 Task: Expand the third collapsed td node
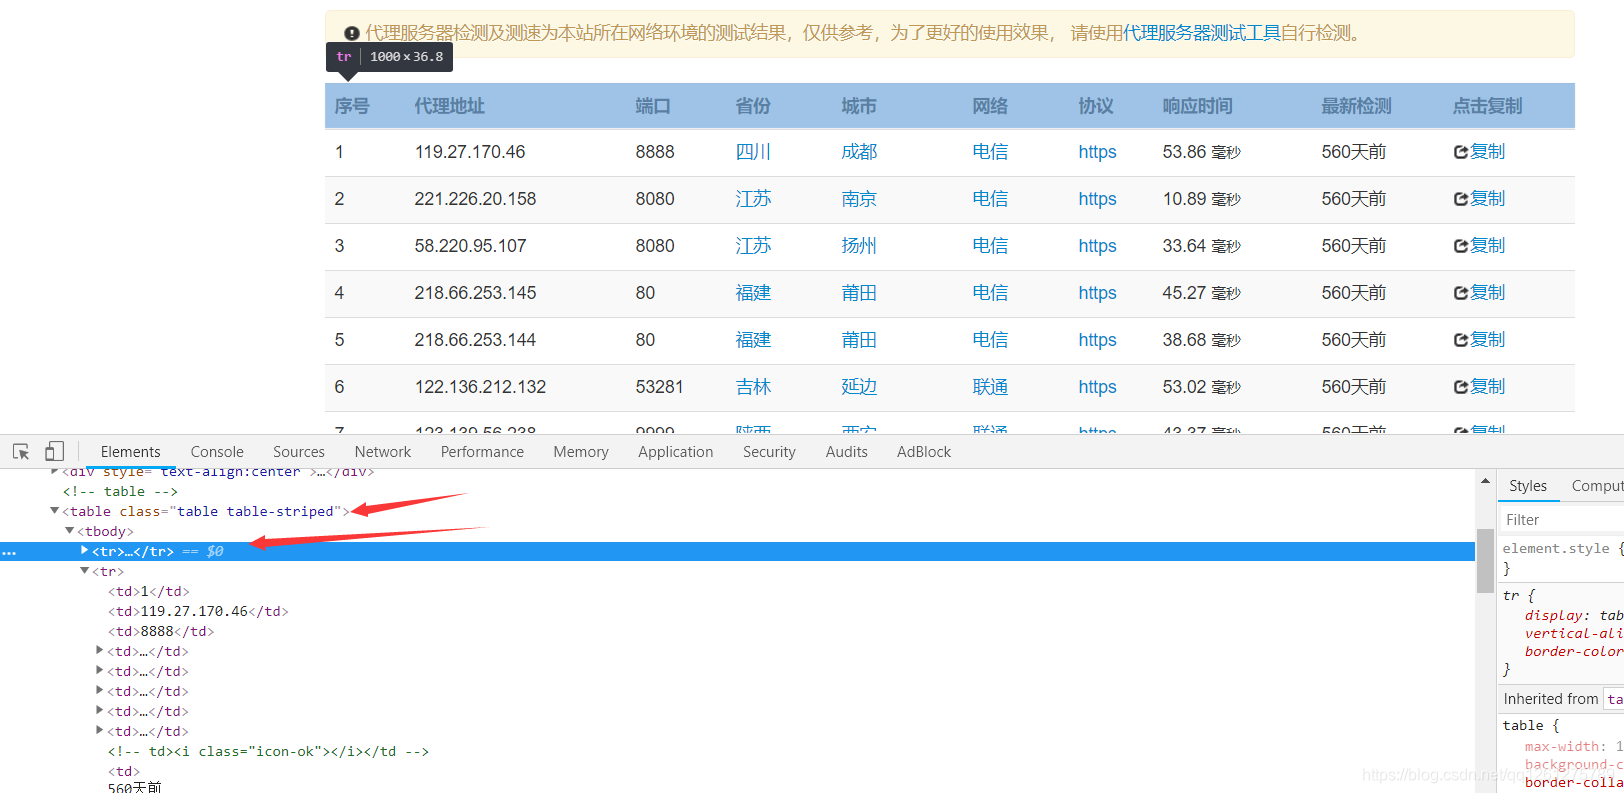point(100,691)
